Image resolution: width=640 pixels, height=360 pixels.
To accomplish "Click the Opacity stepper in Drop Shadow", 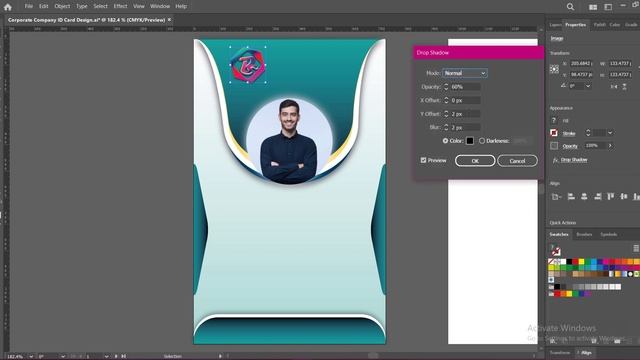I will [446, 87].
